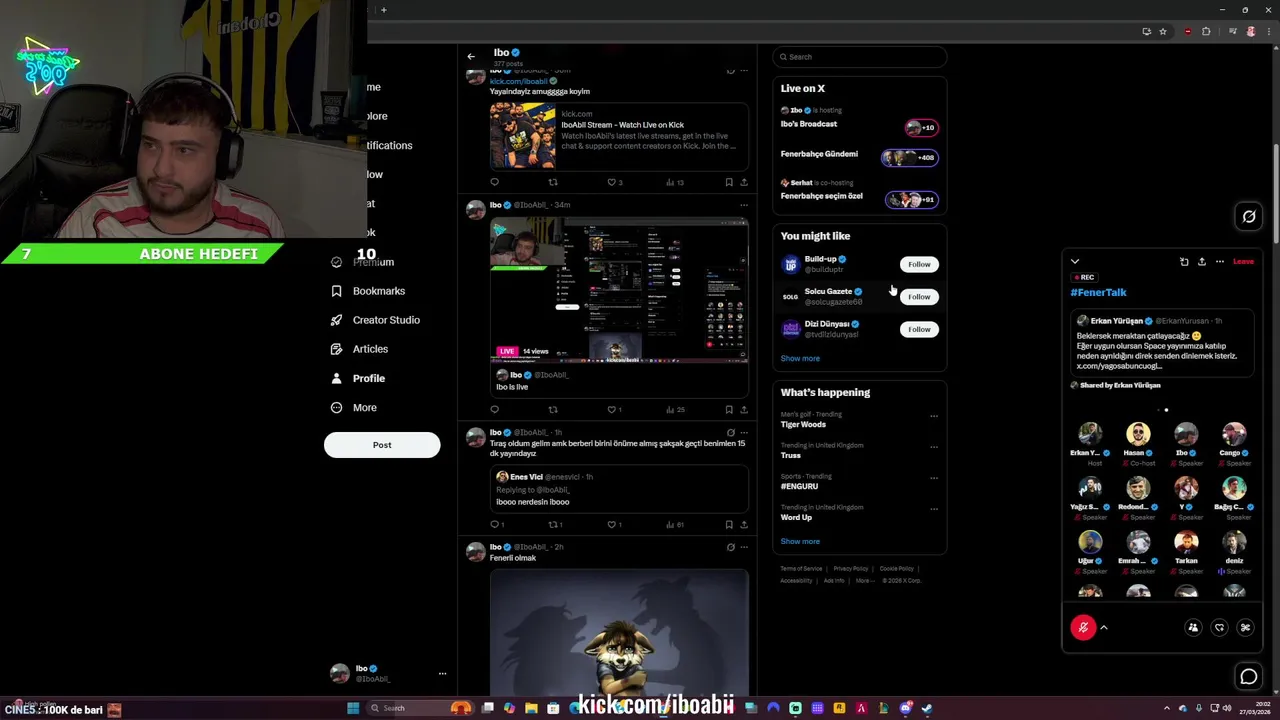Image resolution: width=1280 pixels, height=720 pixels.
Task: Open the kick.com IboAbil Stream link card
Action: 619,135
